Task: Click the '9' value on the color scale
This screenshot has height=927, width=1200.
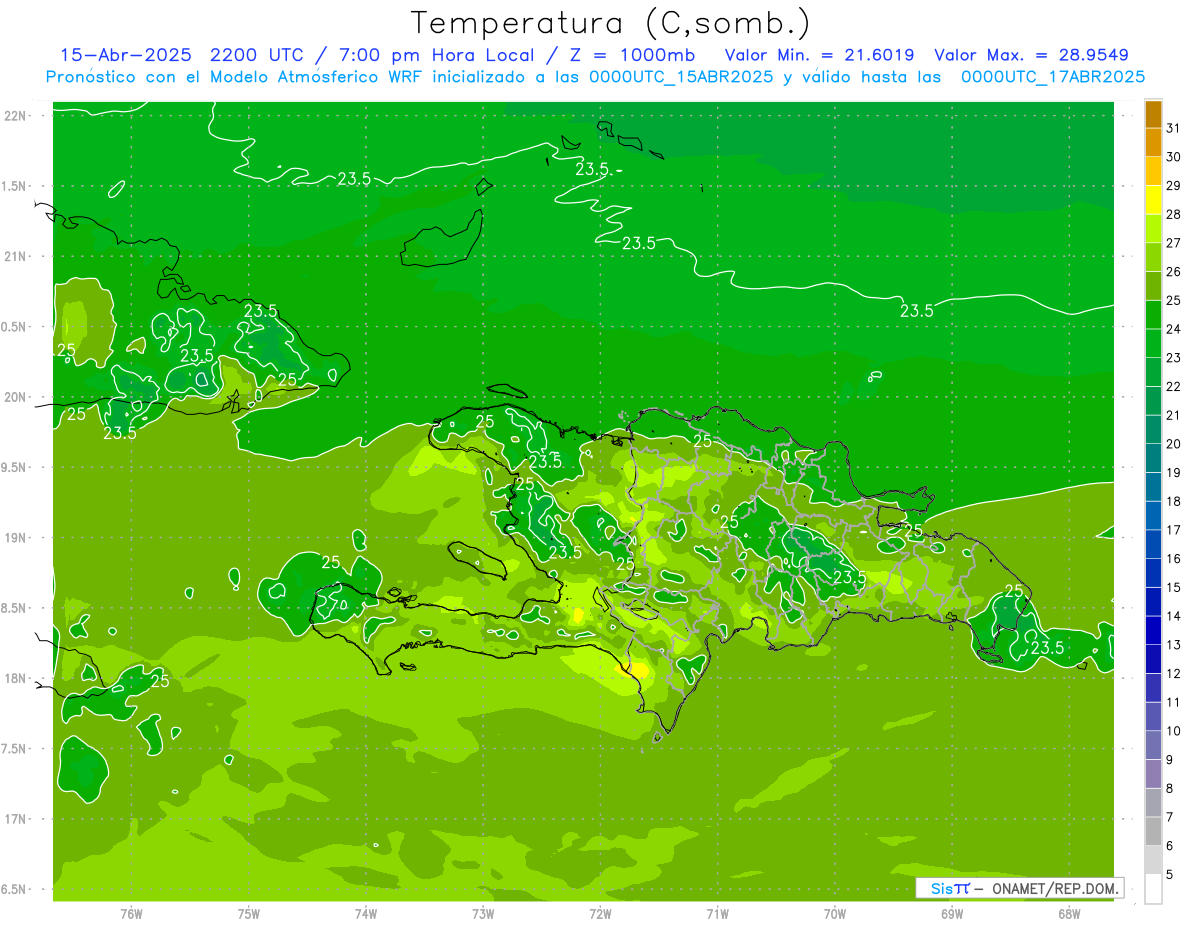Action: pyautogui.click(x=1170, y=760)
